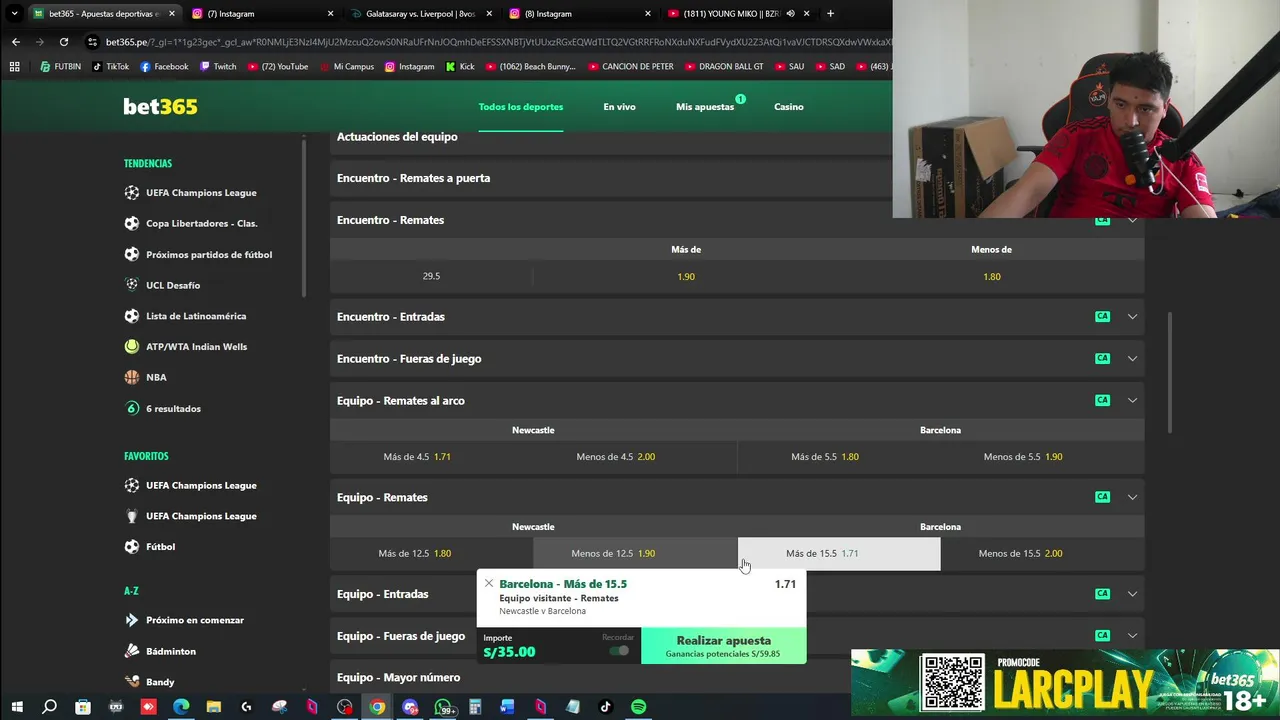Viewport: 1280px width, 720px height.
Task: Toggle the Recordar switch
Action: tap(620, 651)
